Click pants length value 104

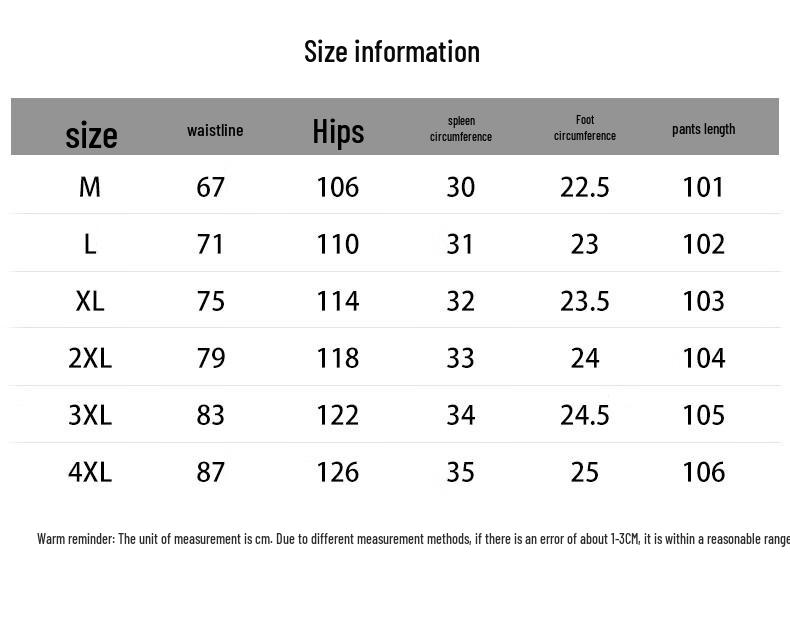(x=703, y=358)
